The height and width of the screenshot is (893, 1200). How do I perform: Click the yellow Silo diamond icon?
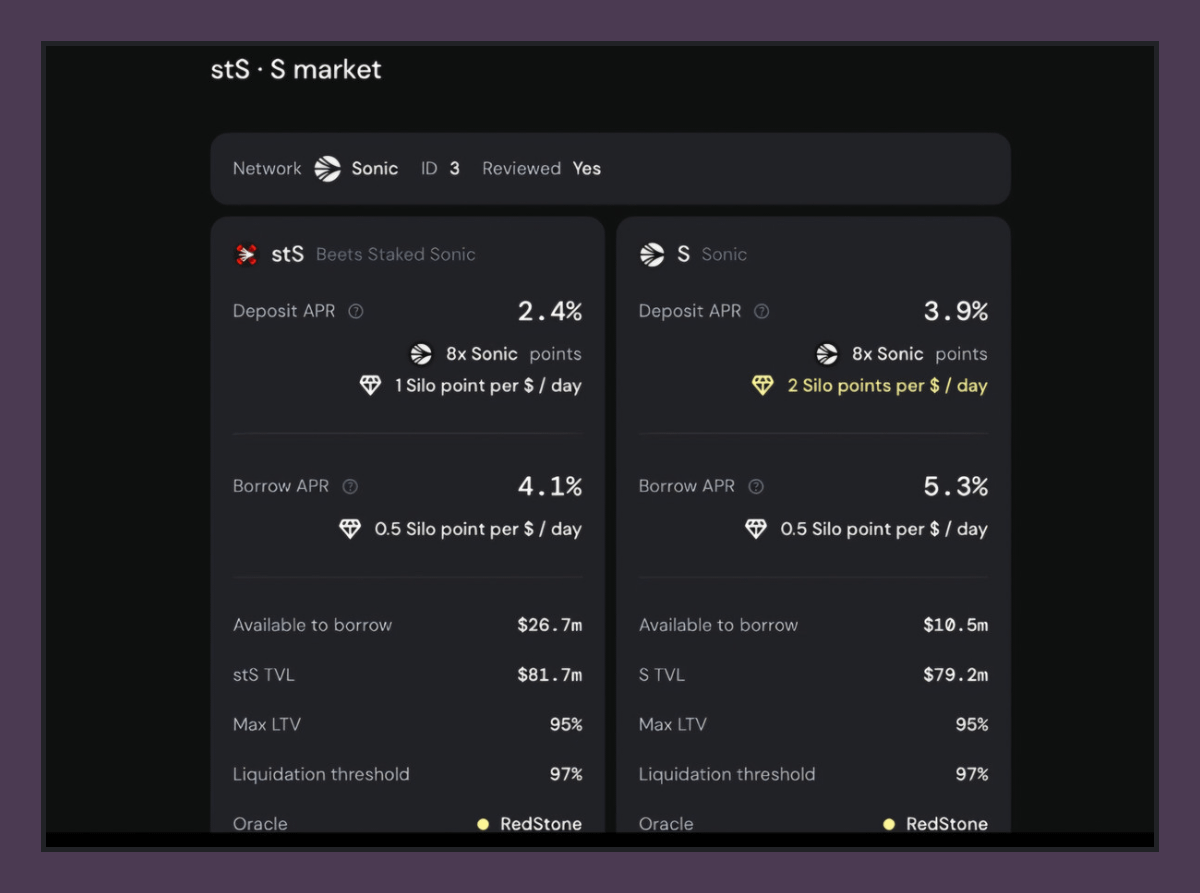pos(763,386)
